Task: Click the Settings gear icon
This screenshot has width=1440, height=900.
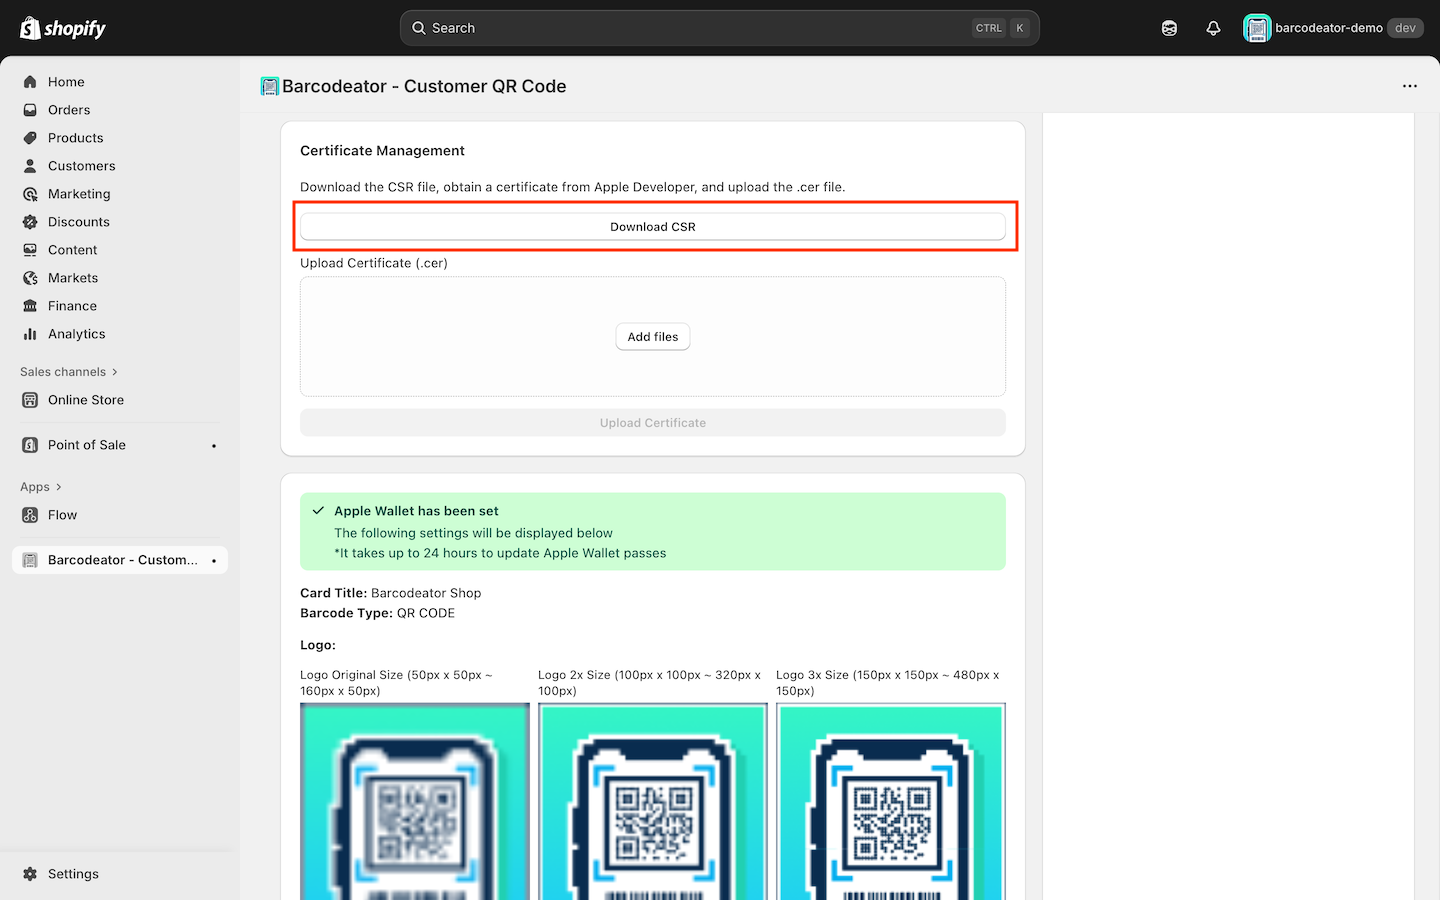Action: [x=30, y=874]
